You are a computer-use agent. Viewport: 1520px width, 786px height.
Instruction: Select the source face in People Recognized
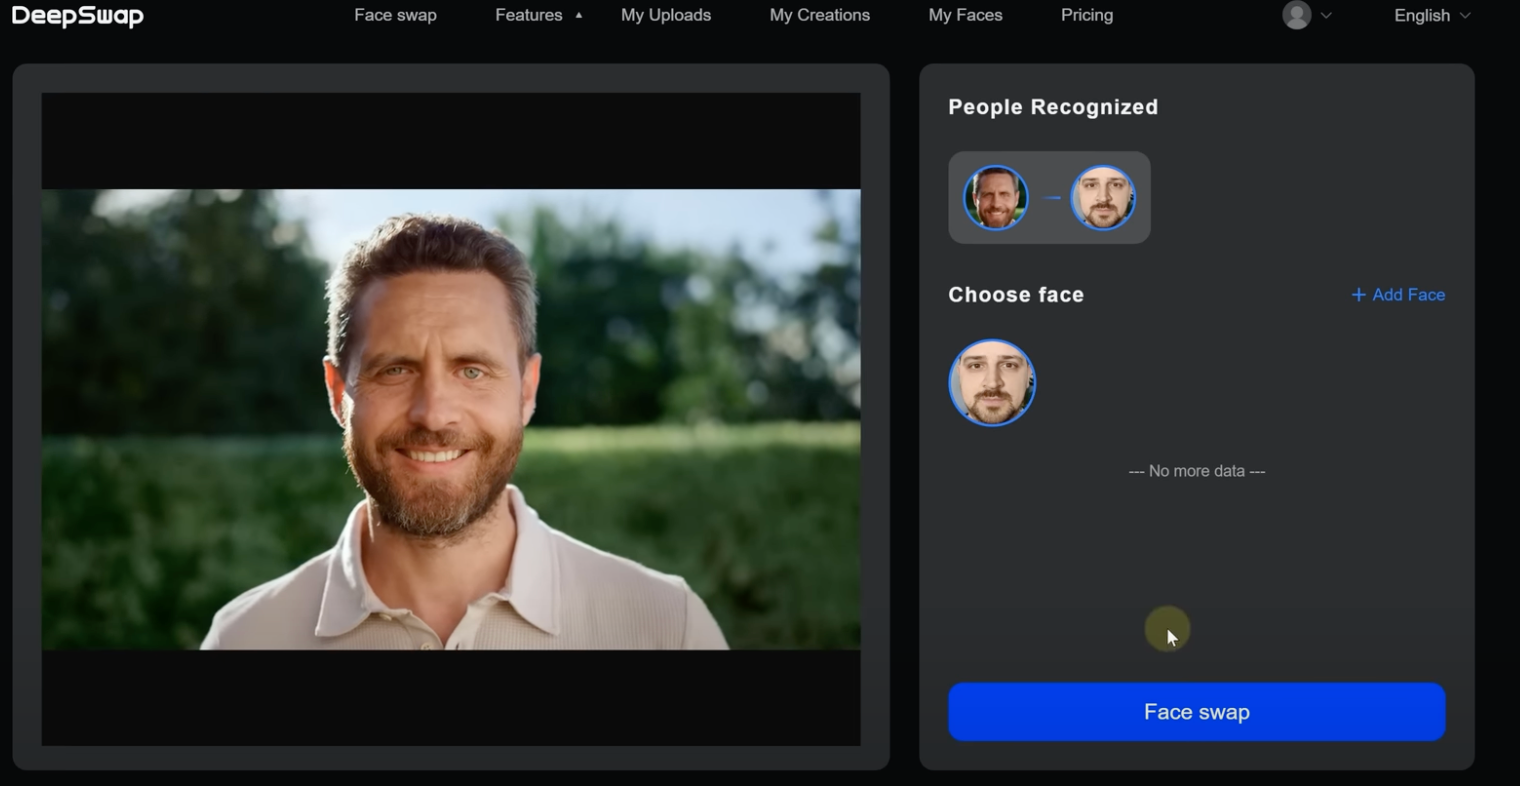(995, 198)
